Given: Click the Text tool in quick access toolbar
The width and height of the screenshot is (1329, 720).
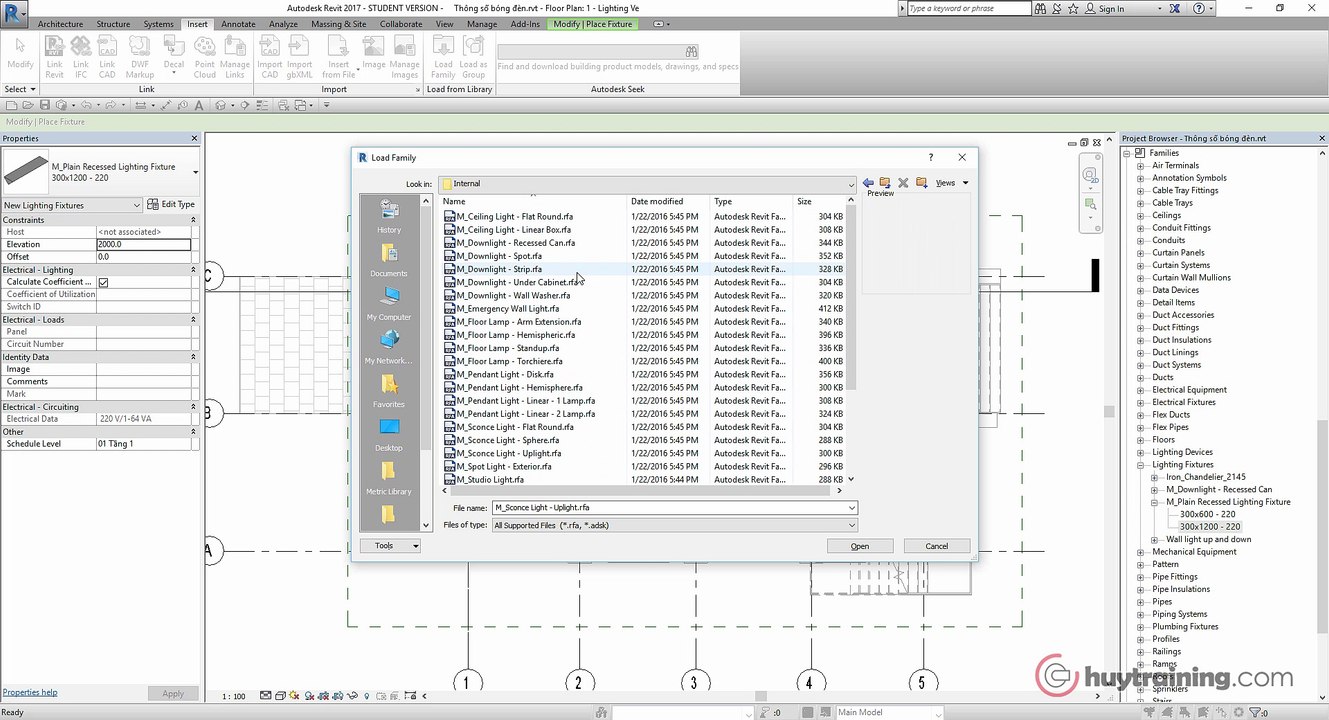Looking at the screenshot, I should pos(199,105).
